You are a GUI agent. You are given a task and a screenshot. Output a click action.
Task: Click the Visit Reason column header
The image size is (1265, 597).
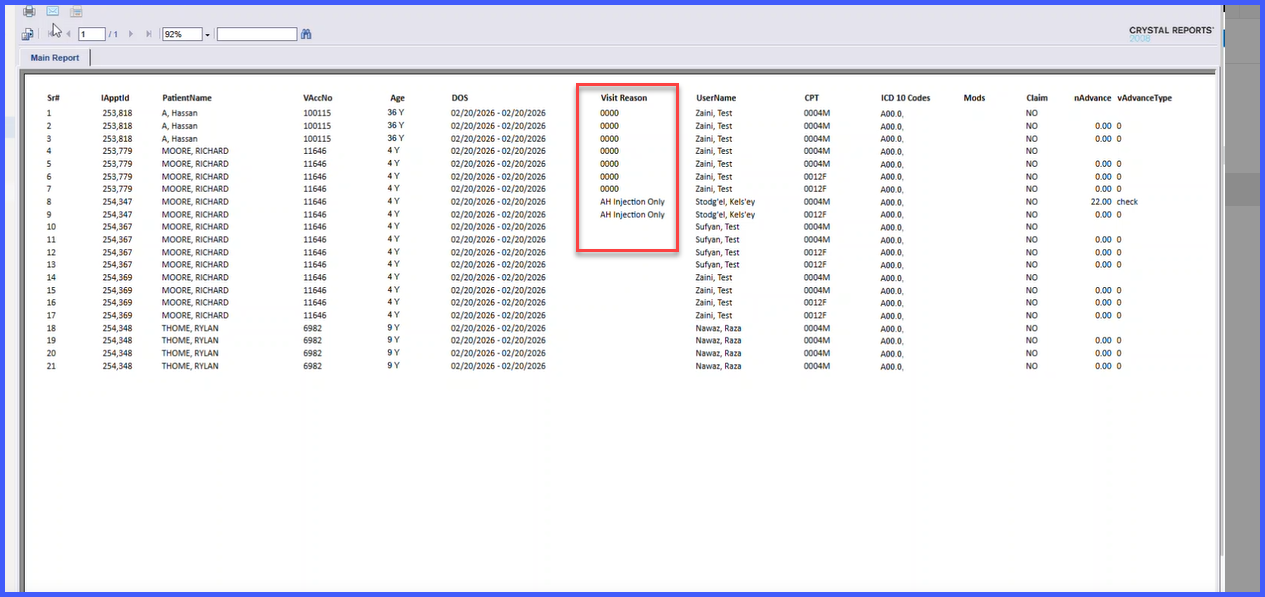point(623,98)
